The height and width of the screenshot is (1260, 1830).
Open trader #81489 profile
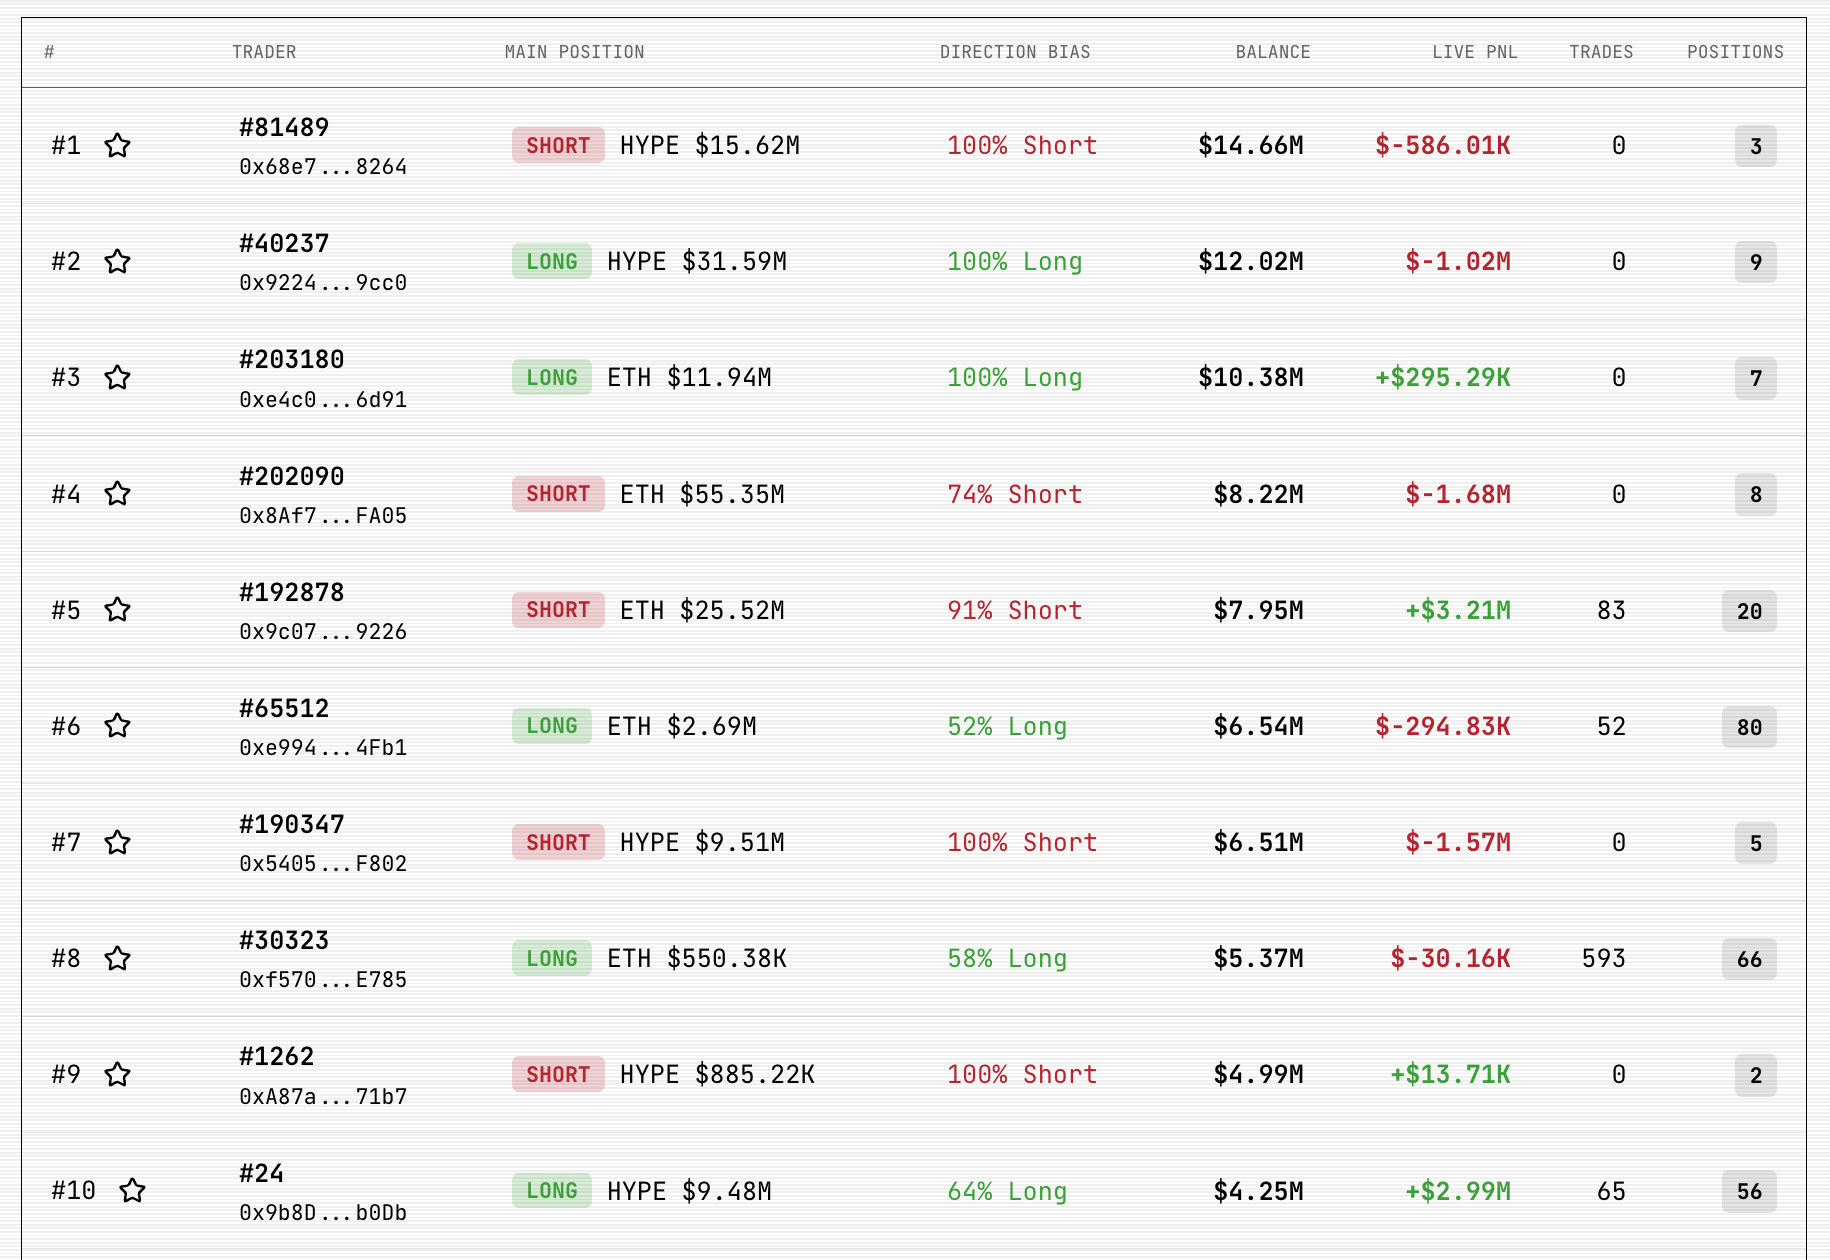click(284, 128)
